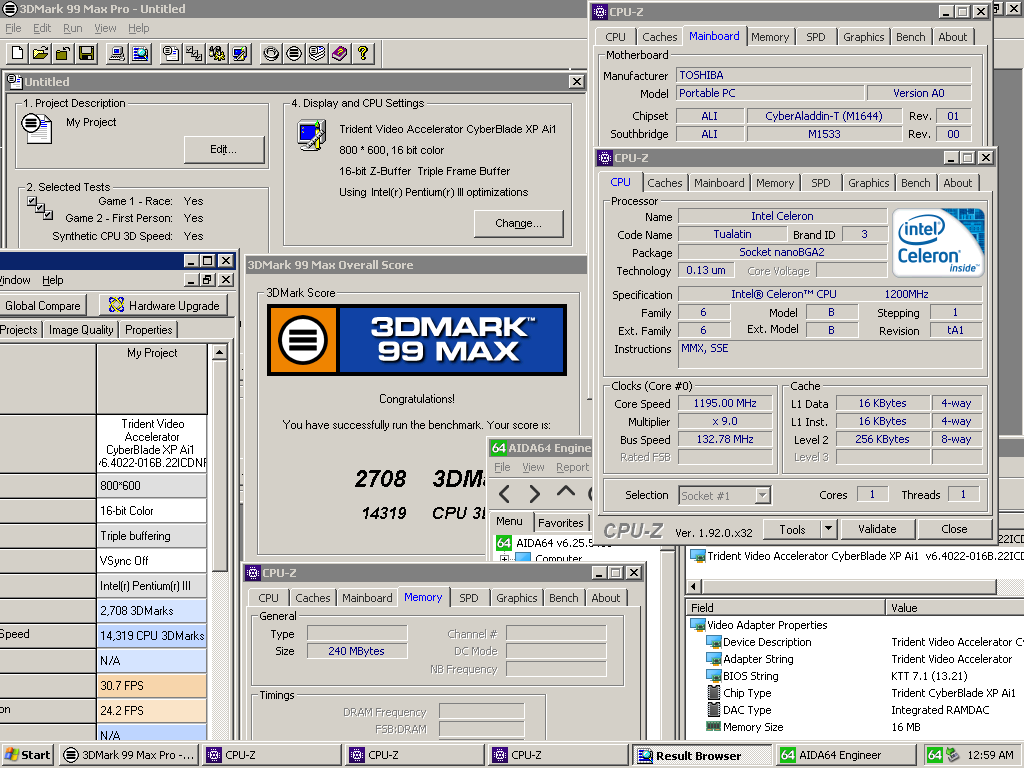Click the AIDA64 tray icon in taskbar
The image size is (1024, 768).
tap(935, 755)
